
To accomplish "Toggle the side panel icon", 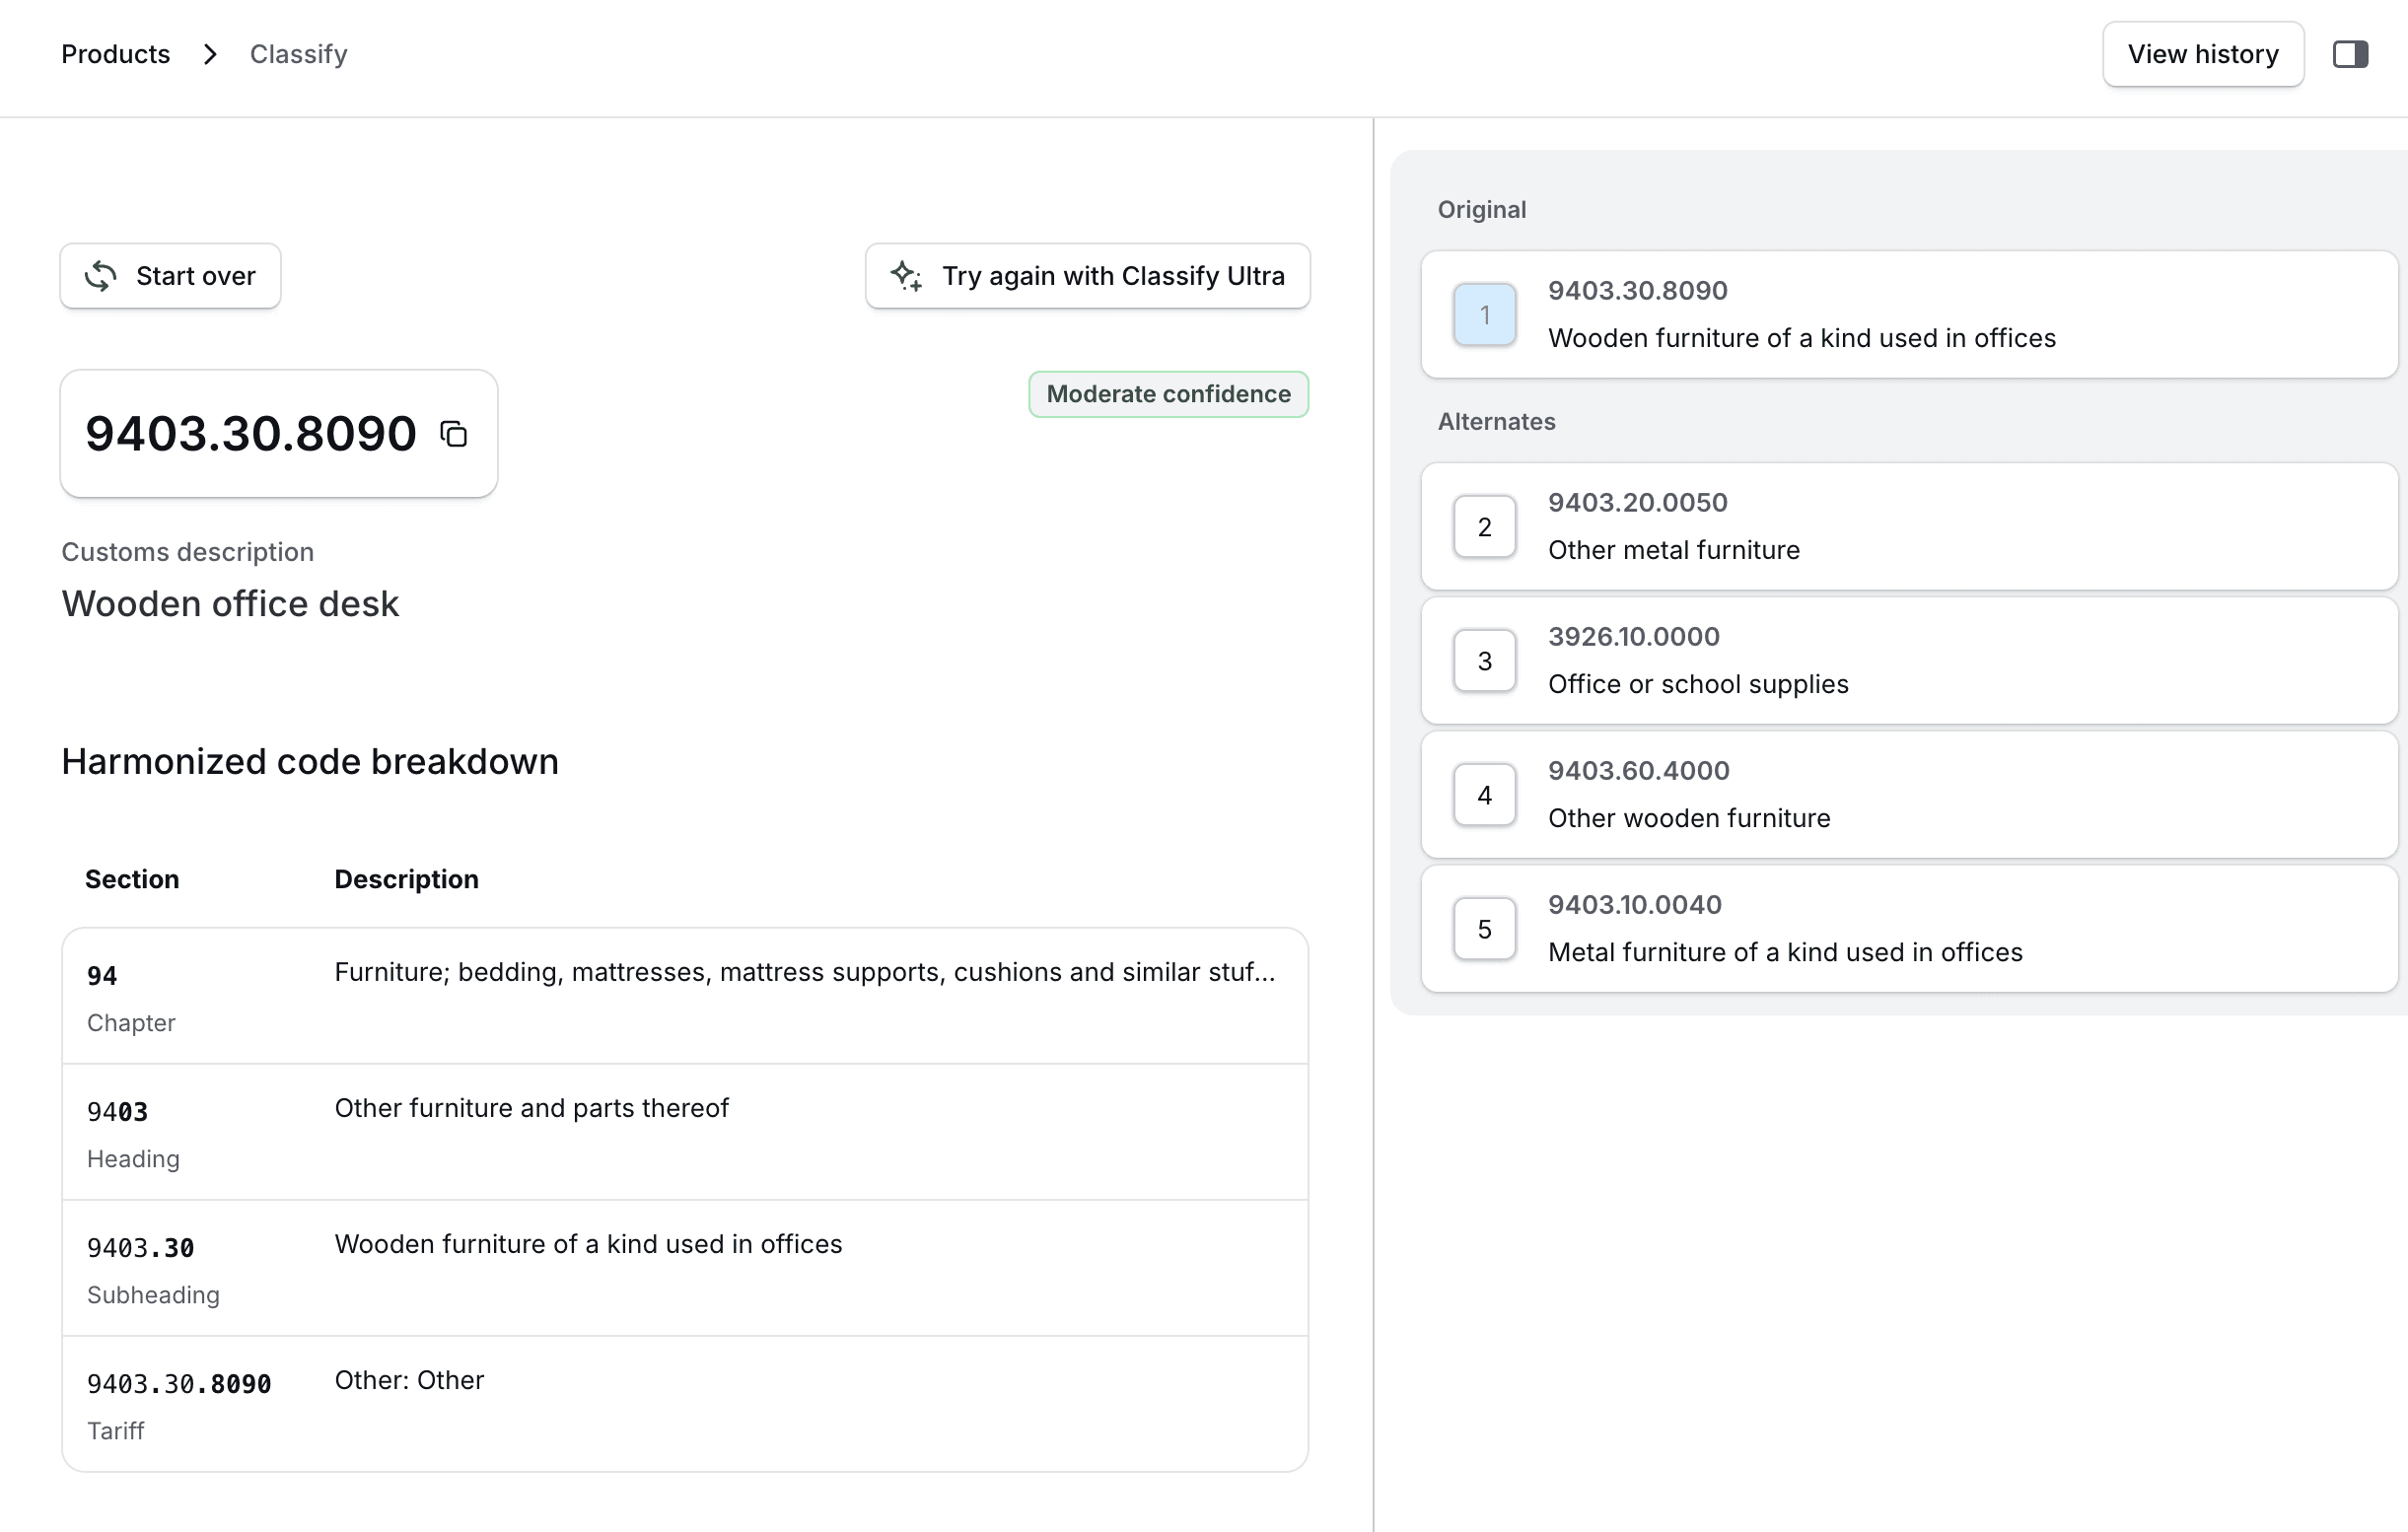I will click(x=2350, y=54).
